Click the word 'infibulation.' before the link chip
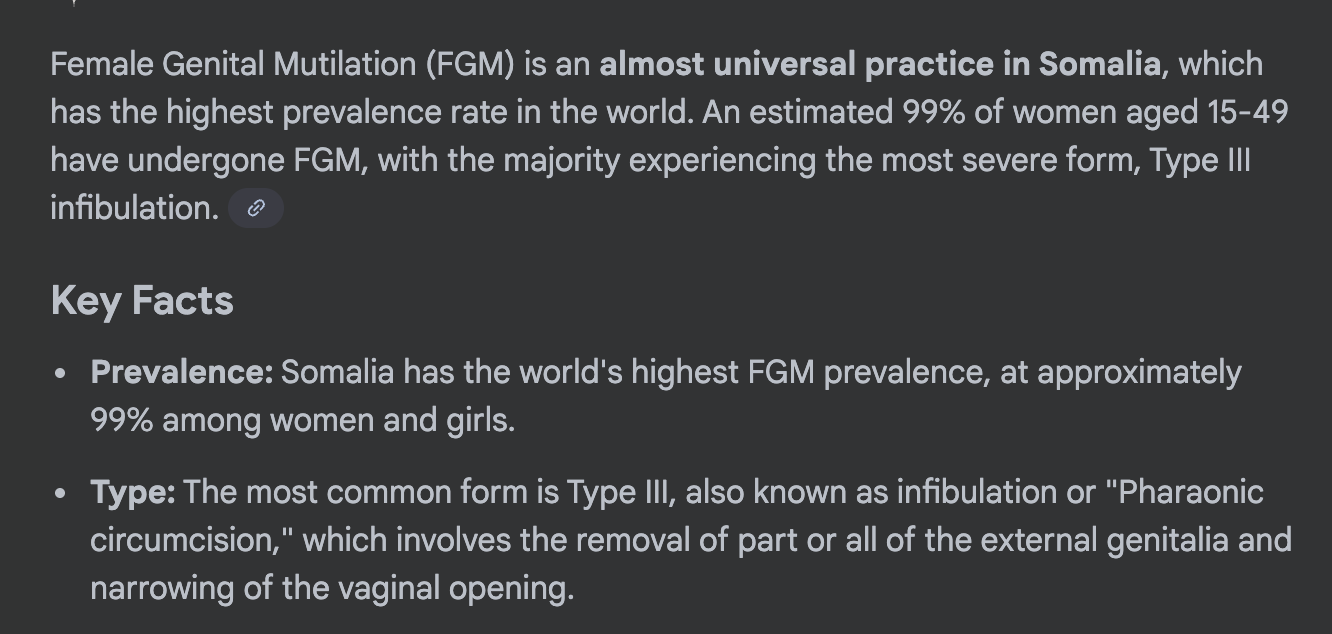 [x=134, y=208]
